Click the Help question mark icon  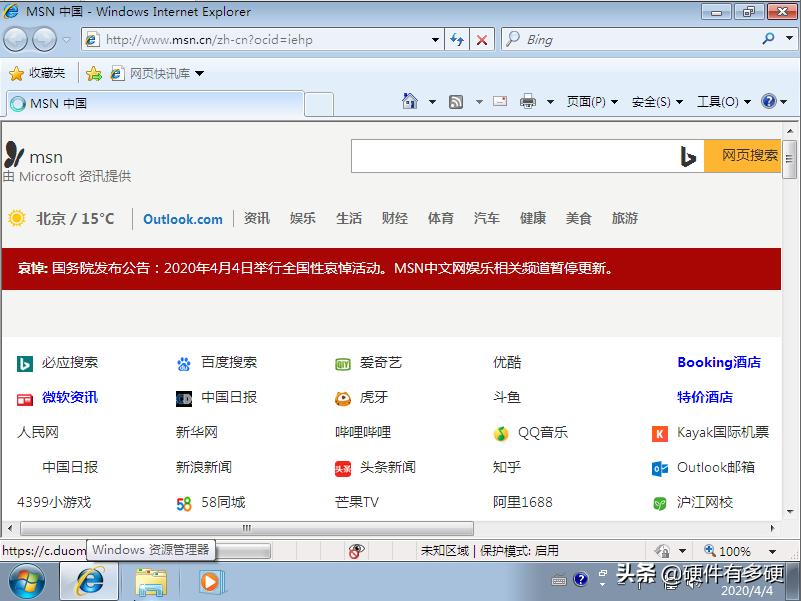768,102
